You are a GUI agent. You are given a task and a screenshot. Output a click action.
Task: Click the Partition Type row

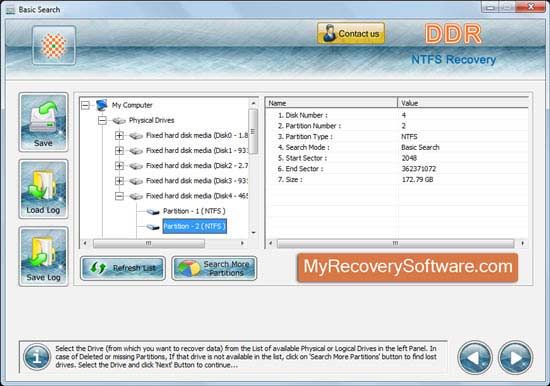[x=397, y=137]
